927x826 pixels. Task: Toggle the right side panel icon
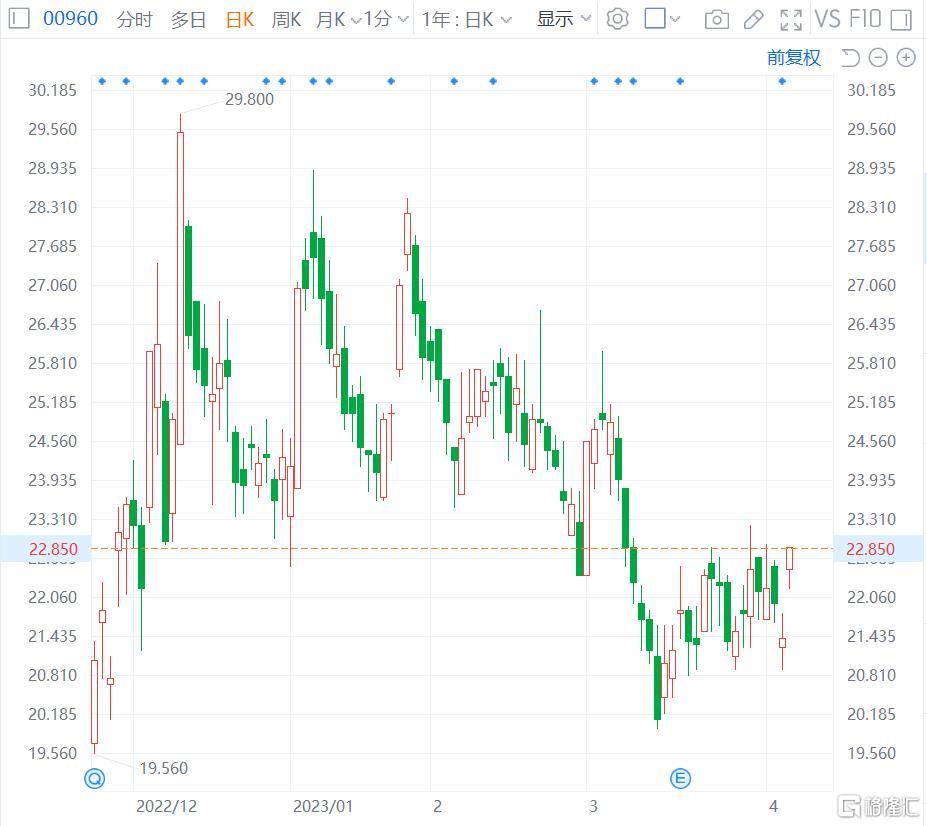(x=901, y=19)
